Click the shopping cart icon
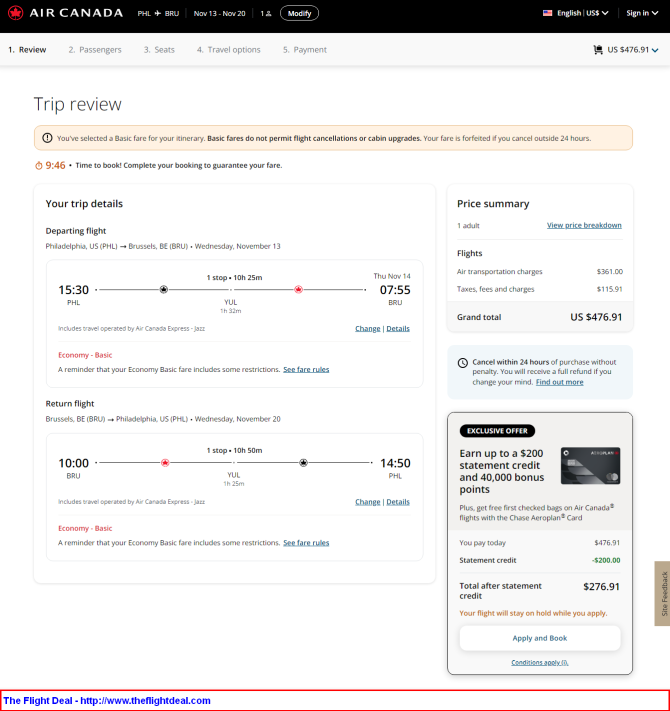 598,50
